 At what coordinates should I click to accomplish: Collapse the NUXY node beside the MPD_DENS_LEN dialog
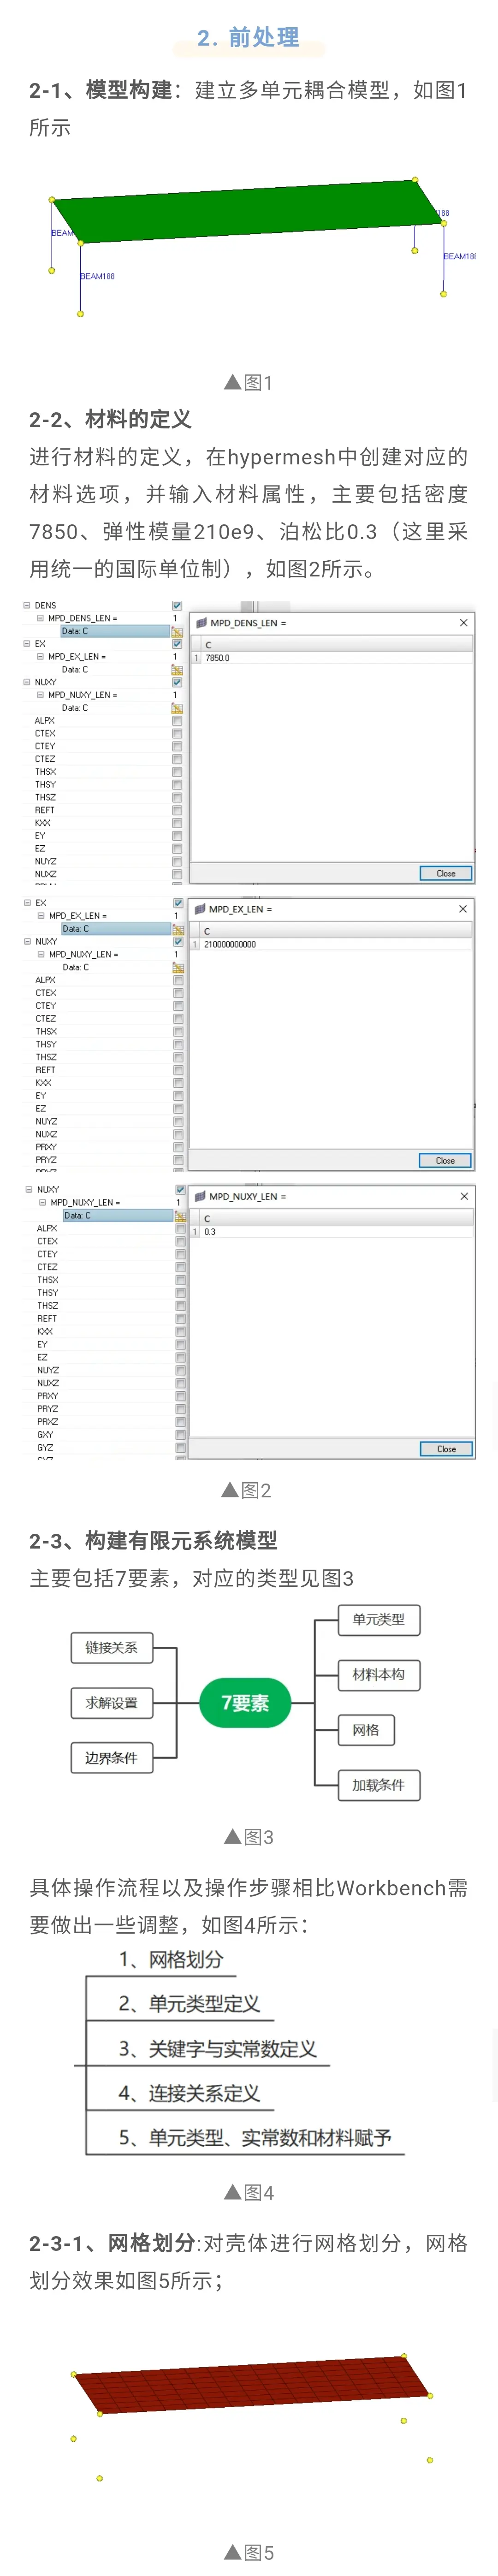[27, 682]
